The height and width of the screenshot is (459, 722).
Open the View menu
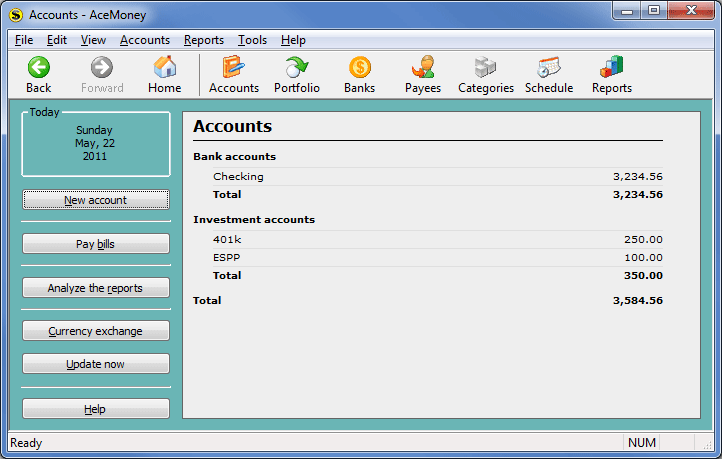93,40
